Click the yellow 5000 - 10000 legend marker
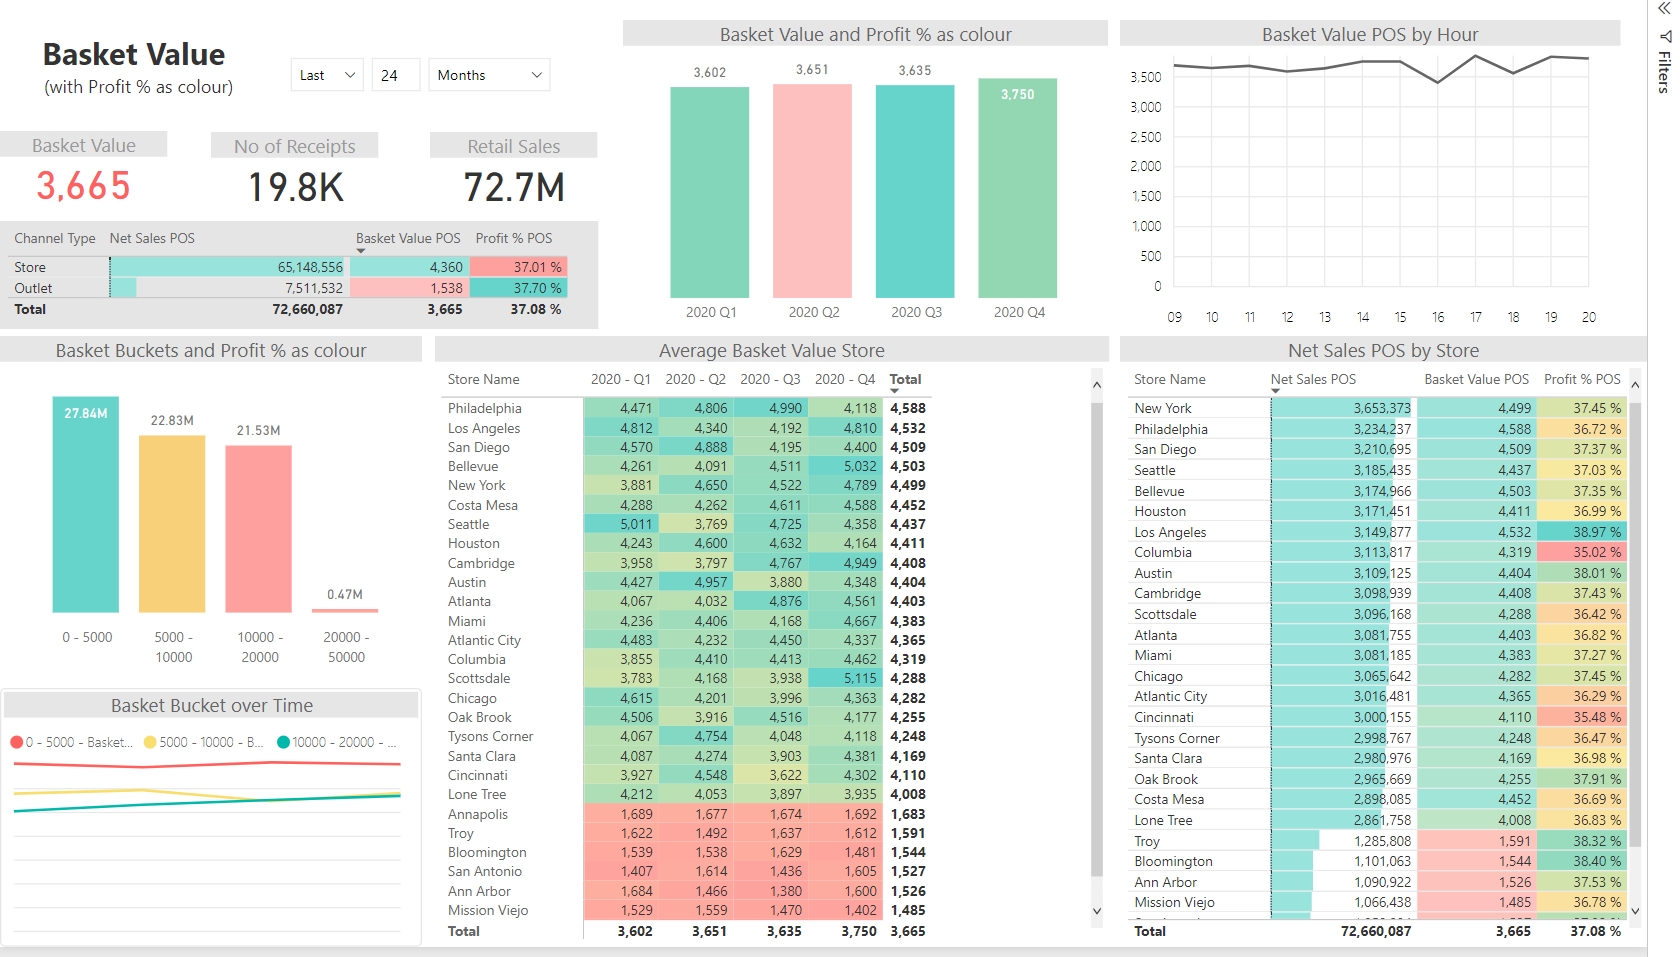Viewport: 1680px width, 957px height. (x=150, y=742)
